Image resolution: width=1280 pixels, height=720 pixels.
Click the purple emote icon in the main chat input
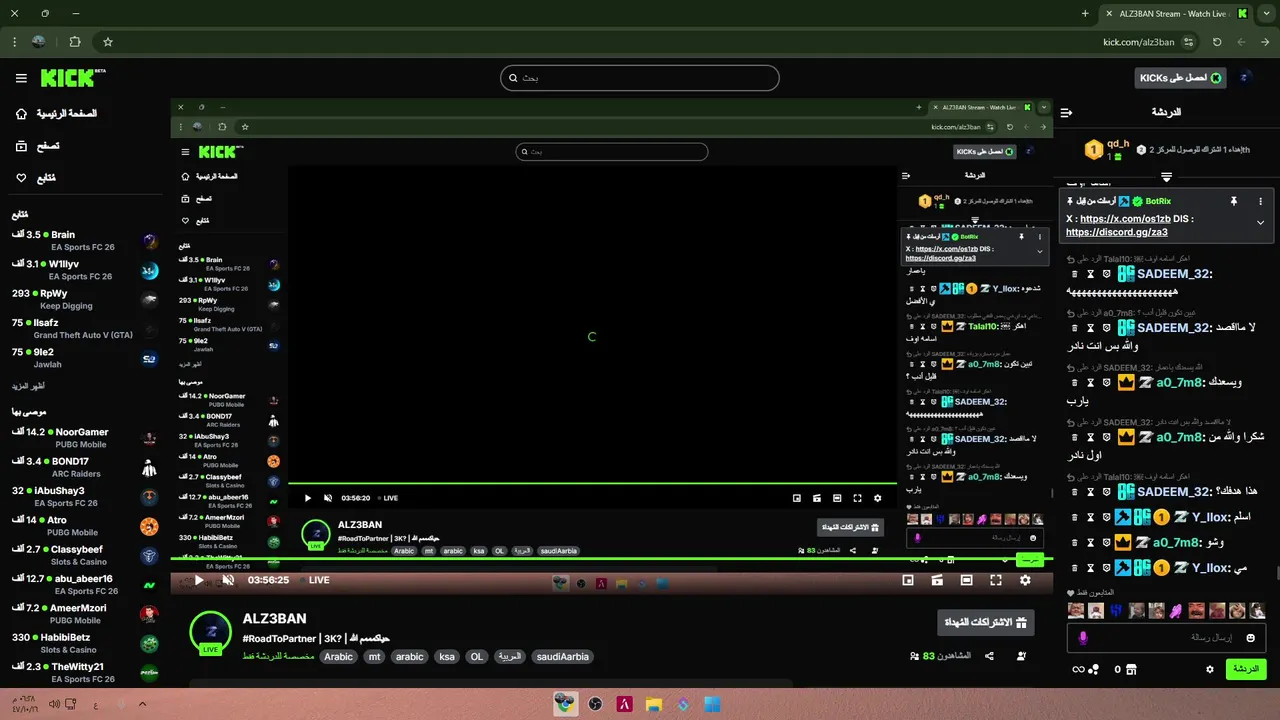1083,638
